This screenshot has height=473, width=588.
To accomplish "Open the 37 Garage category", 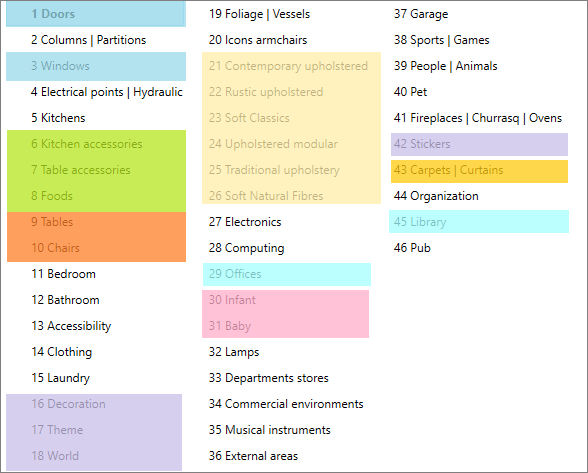I will point(421,14).
